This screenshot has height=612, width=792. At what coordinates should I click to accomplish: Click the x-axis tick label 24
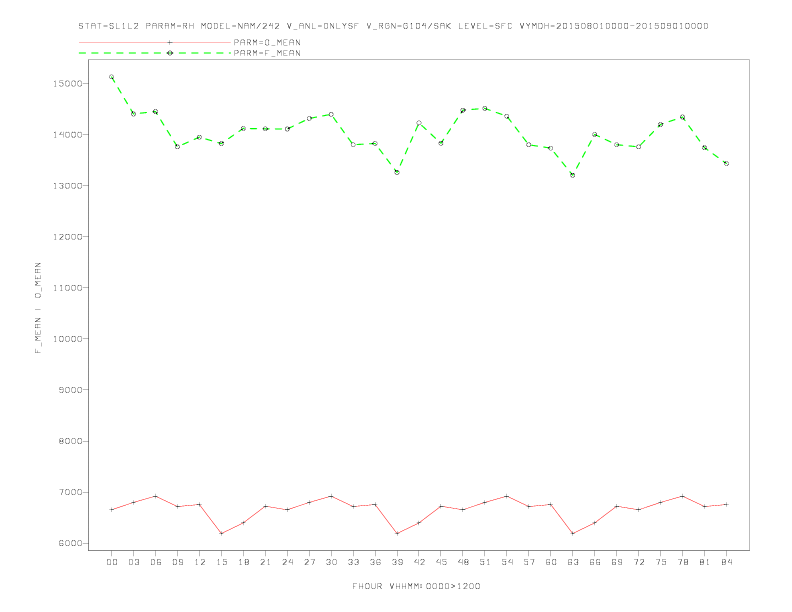pyautogui.click(x=287, y=562)
